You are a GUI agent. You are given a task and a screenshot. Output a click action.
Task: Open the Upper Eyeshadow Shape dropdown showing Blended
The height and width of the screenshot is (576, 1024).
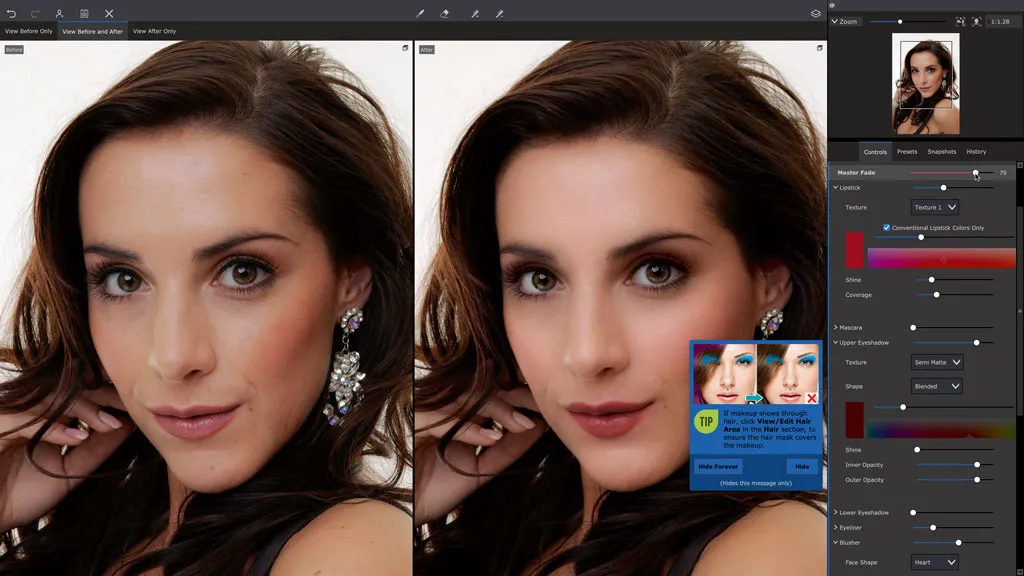pos(935,385)
